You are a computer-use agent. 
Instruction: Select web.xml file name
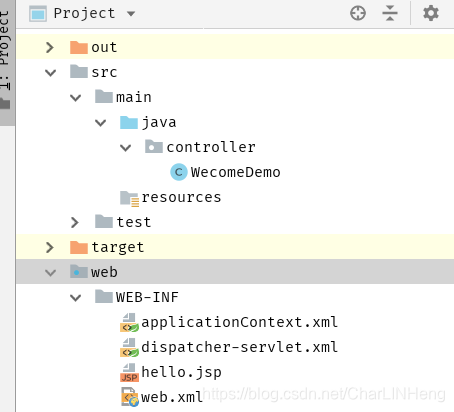(172, 397)
